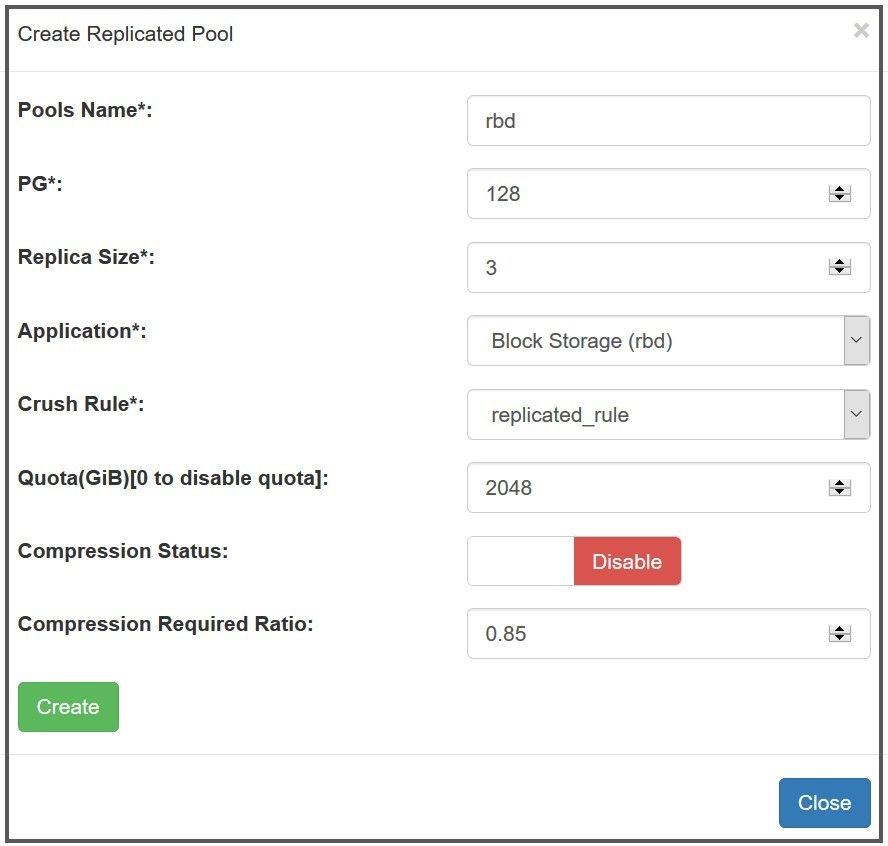Decrease the Compression Required Ratio
Viewport: 888px width, 846px height.
[x=838, y=640]
